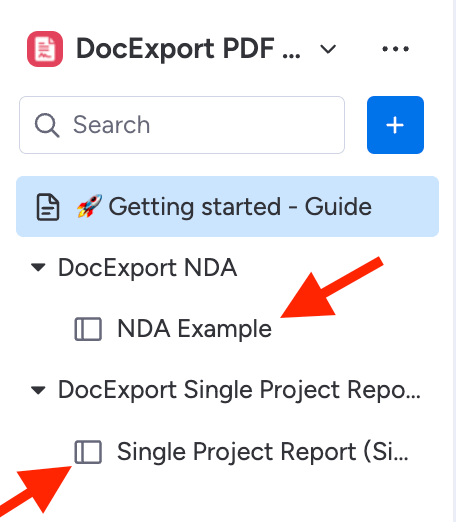This screenshot has width=456, height=522.
Task: Focus the Search input field
Action: pyautogui.click(x=182, y=125)
